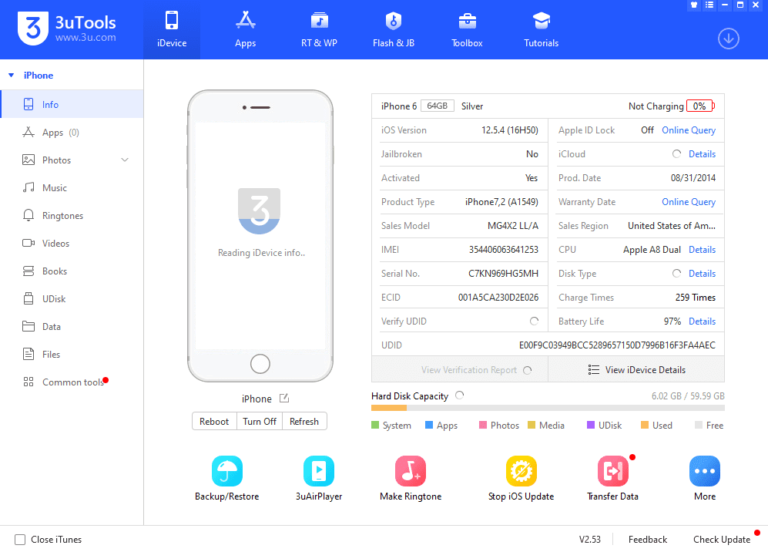
Task: Open Disk Type Details link
Action: (x=702, y=273)
